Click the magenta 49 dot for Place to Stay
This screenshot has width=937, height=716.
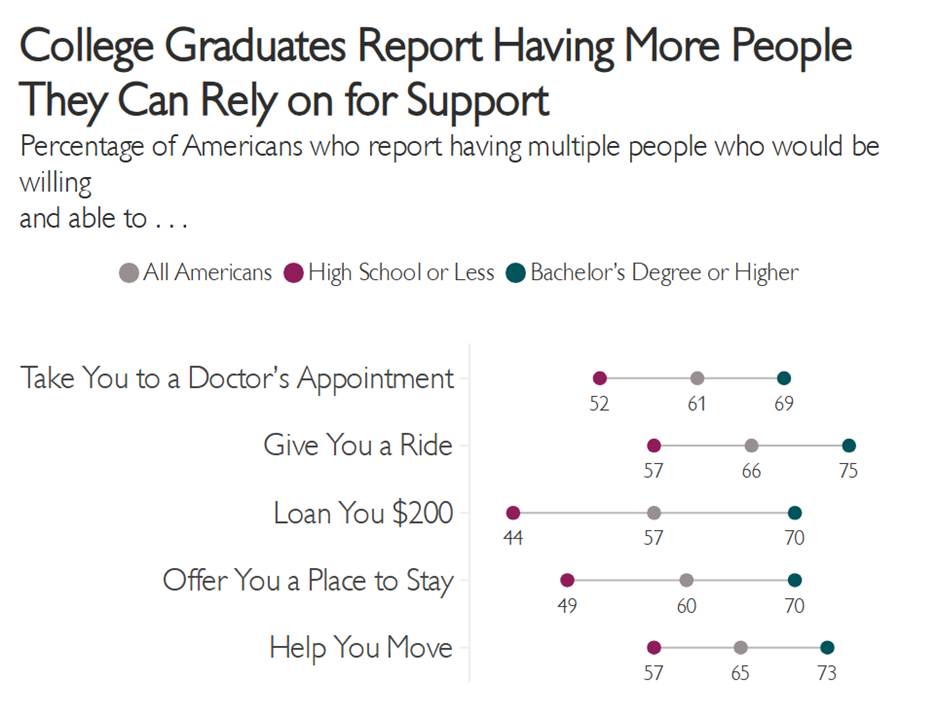567,580
